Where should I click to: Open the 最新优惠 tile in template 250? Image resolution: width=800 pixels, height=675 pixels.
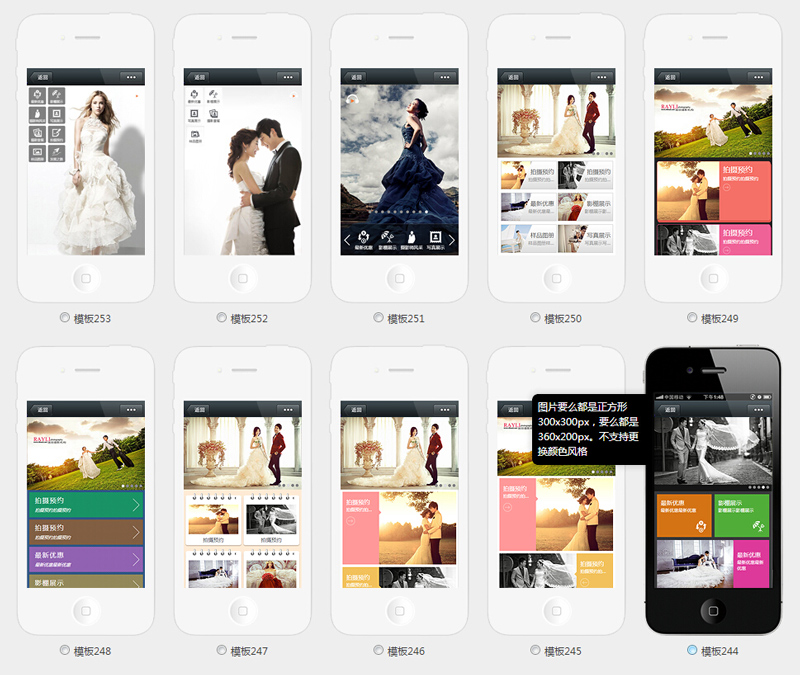528,207
